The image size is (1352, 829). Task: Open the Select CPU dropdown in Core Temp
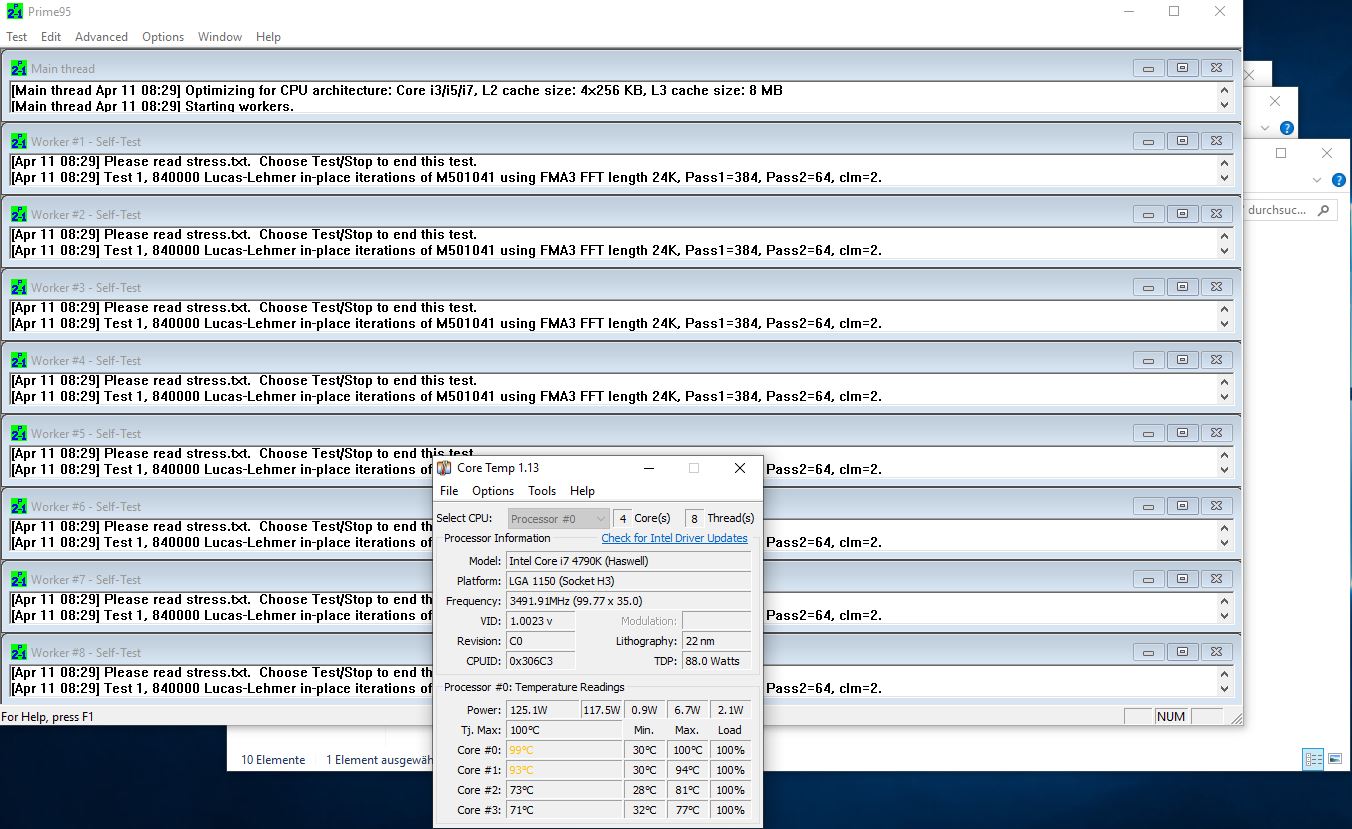coord(558,518)
